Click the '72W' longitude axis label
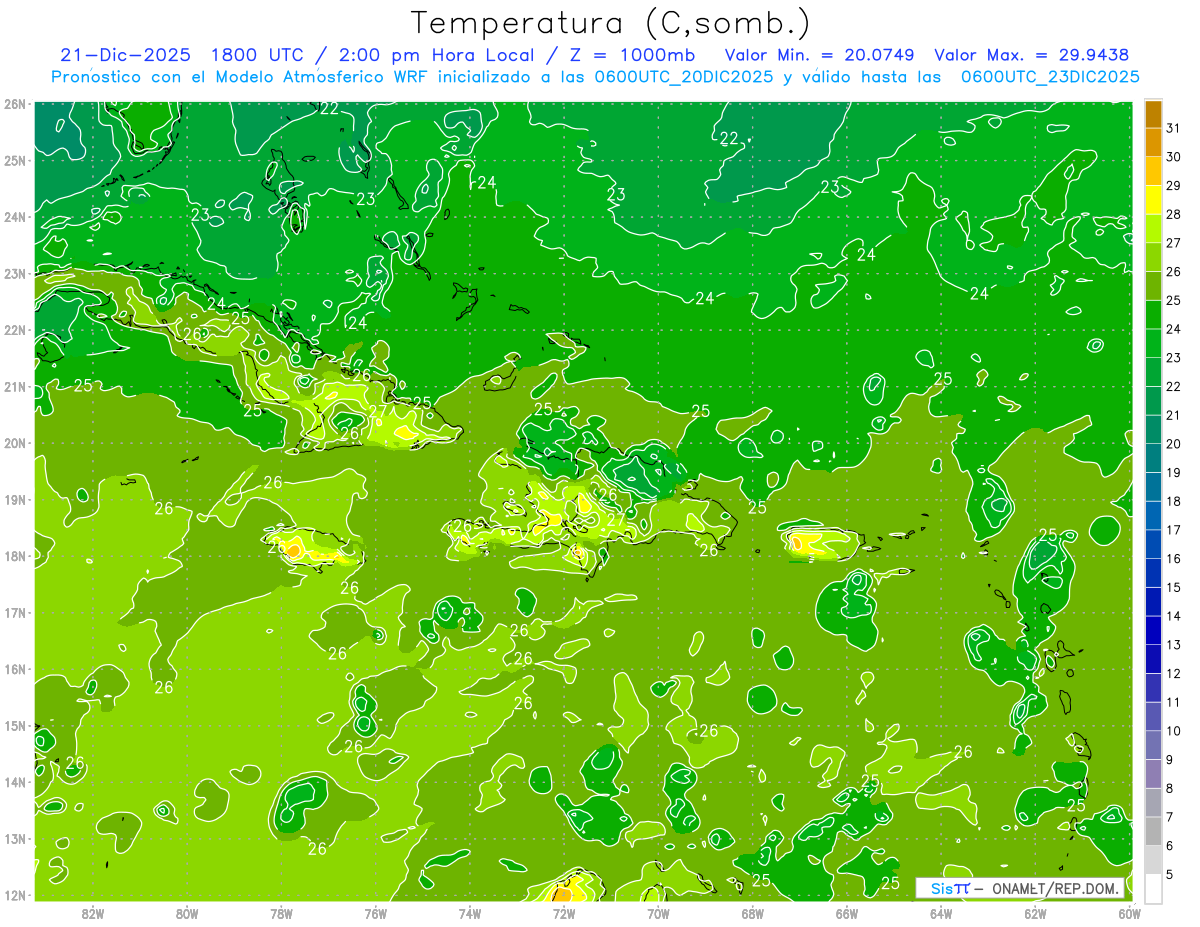Image resolution: width=1200 pixels, height=927 pixels. coord(564,914)
